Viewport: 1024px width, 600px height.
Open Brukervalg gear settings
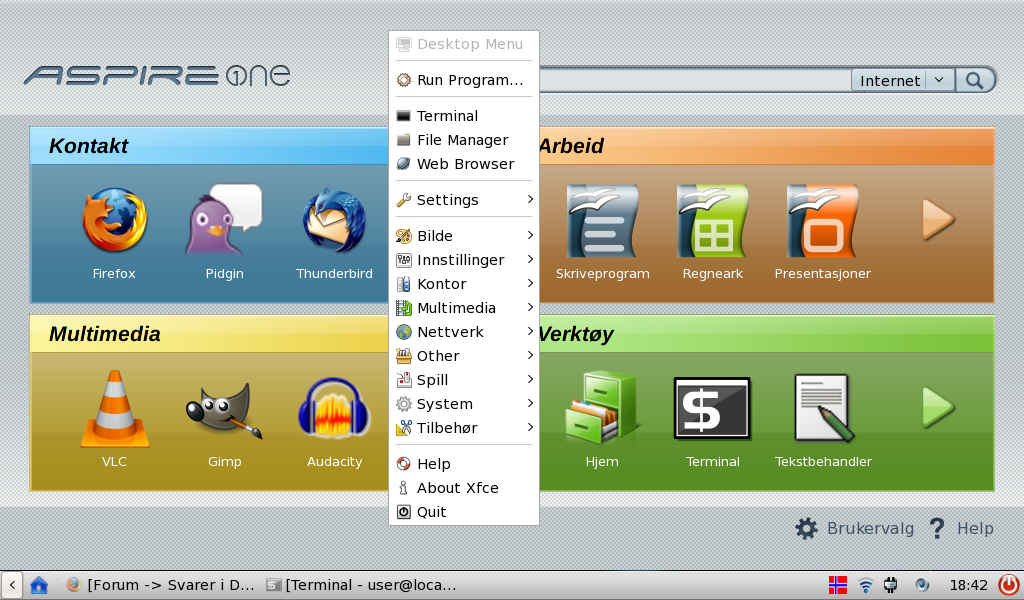pos(807,528)
